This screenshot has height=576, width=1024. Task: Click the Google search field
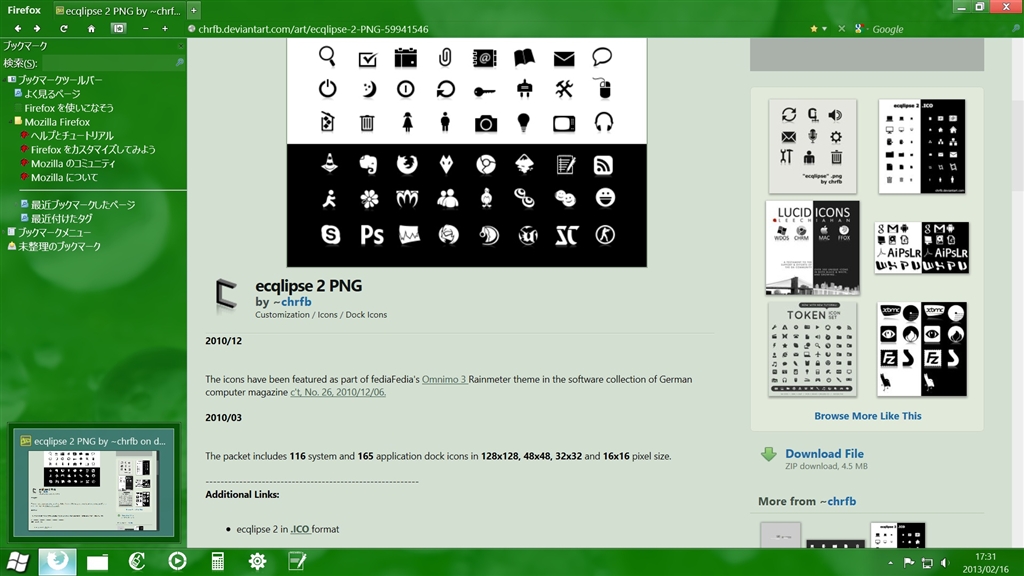point(940,29)
